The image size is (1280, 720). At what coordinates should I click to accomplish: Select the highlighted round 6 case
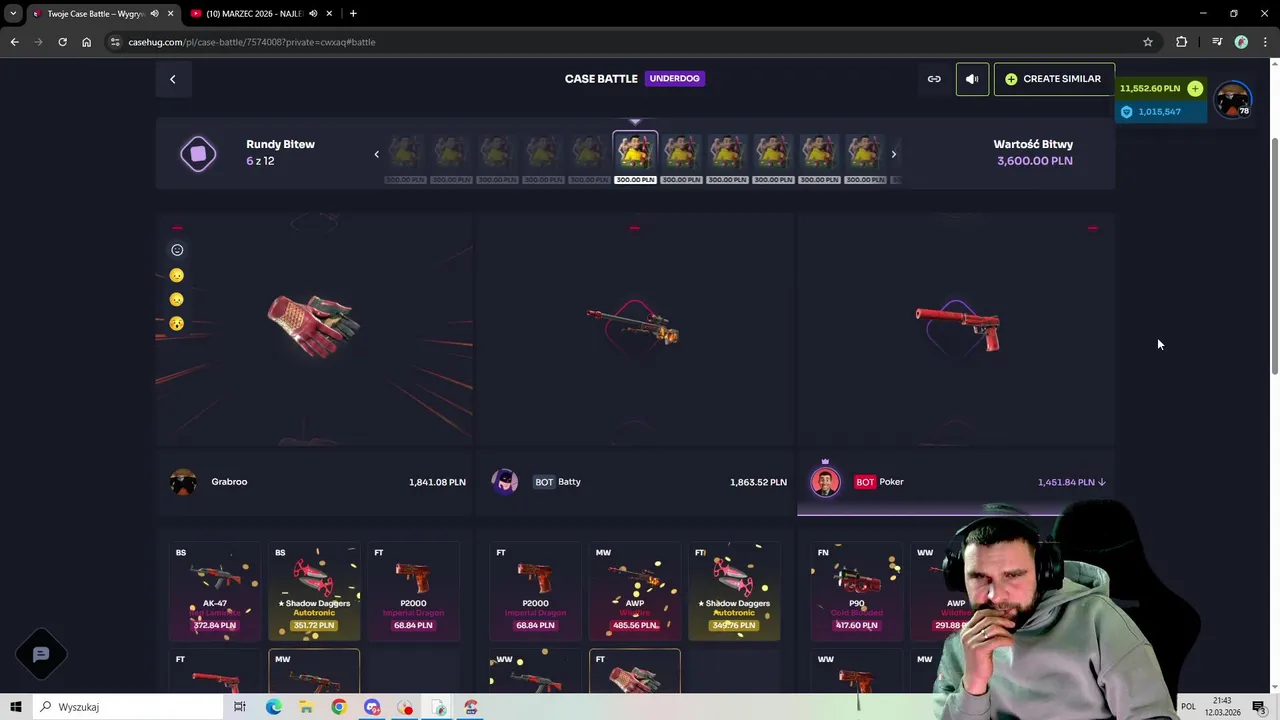(x=635, y=157)
